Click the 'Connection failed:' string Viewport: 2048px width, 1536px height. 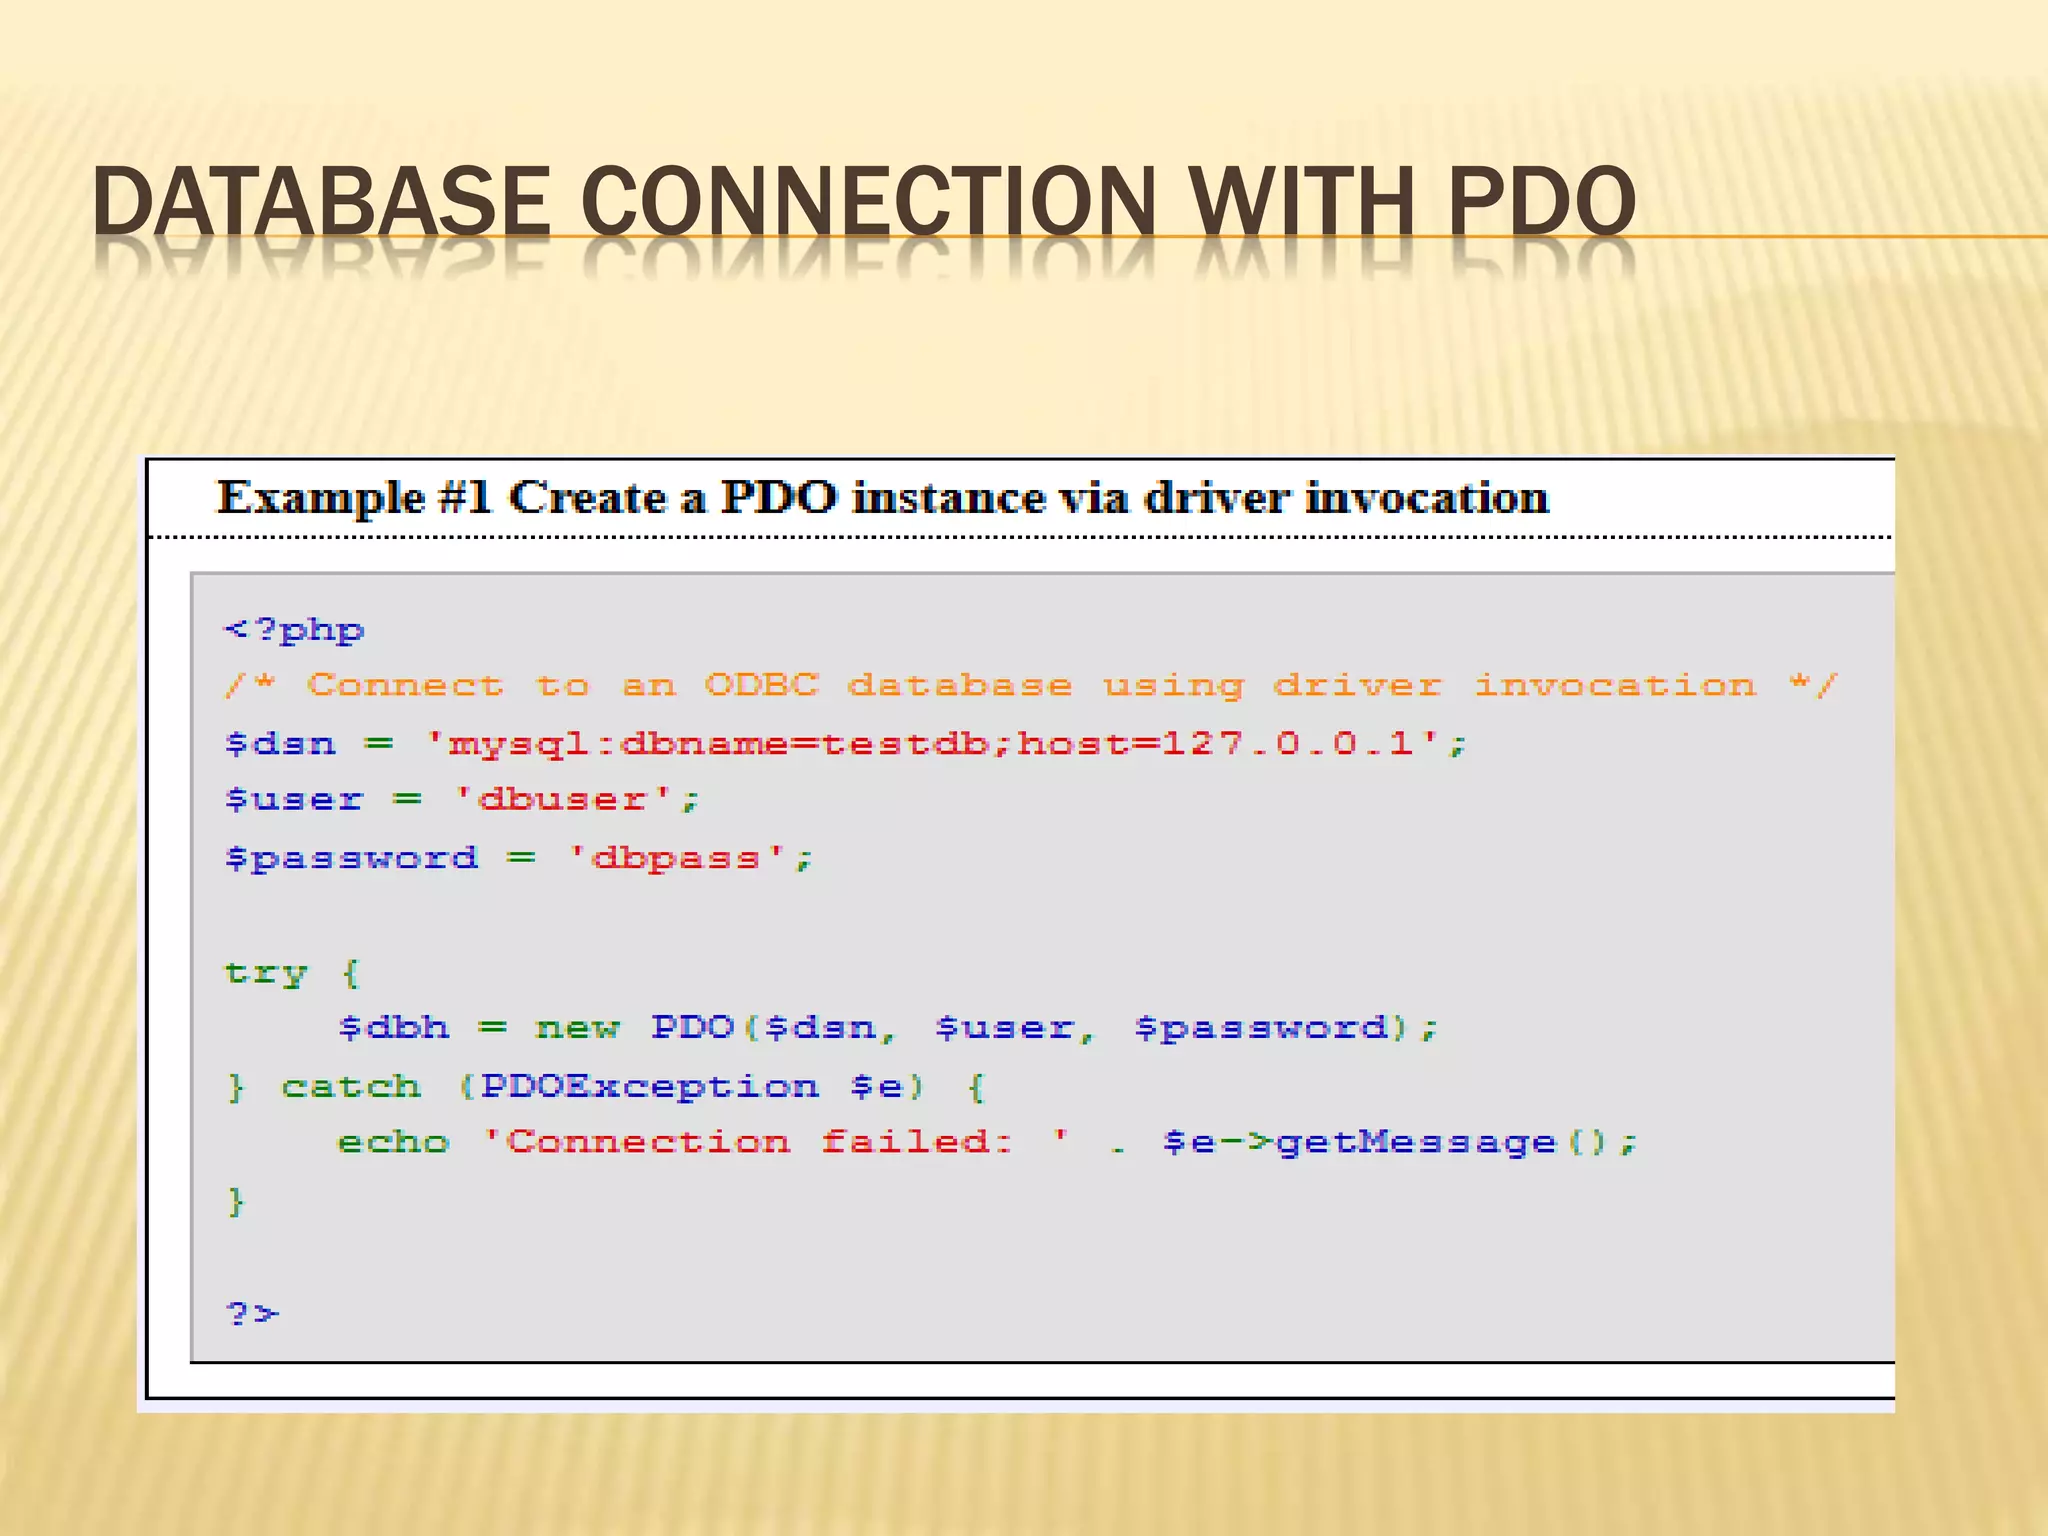click(x=760, y=1142)
